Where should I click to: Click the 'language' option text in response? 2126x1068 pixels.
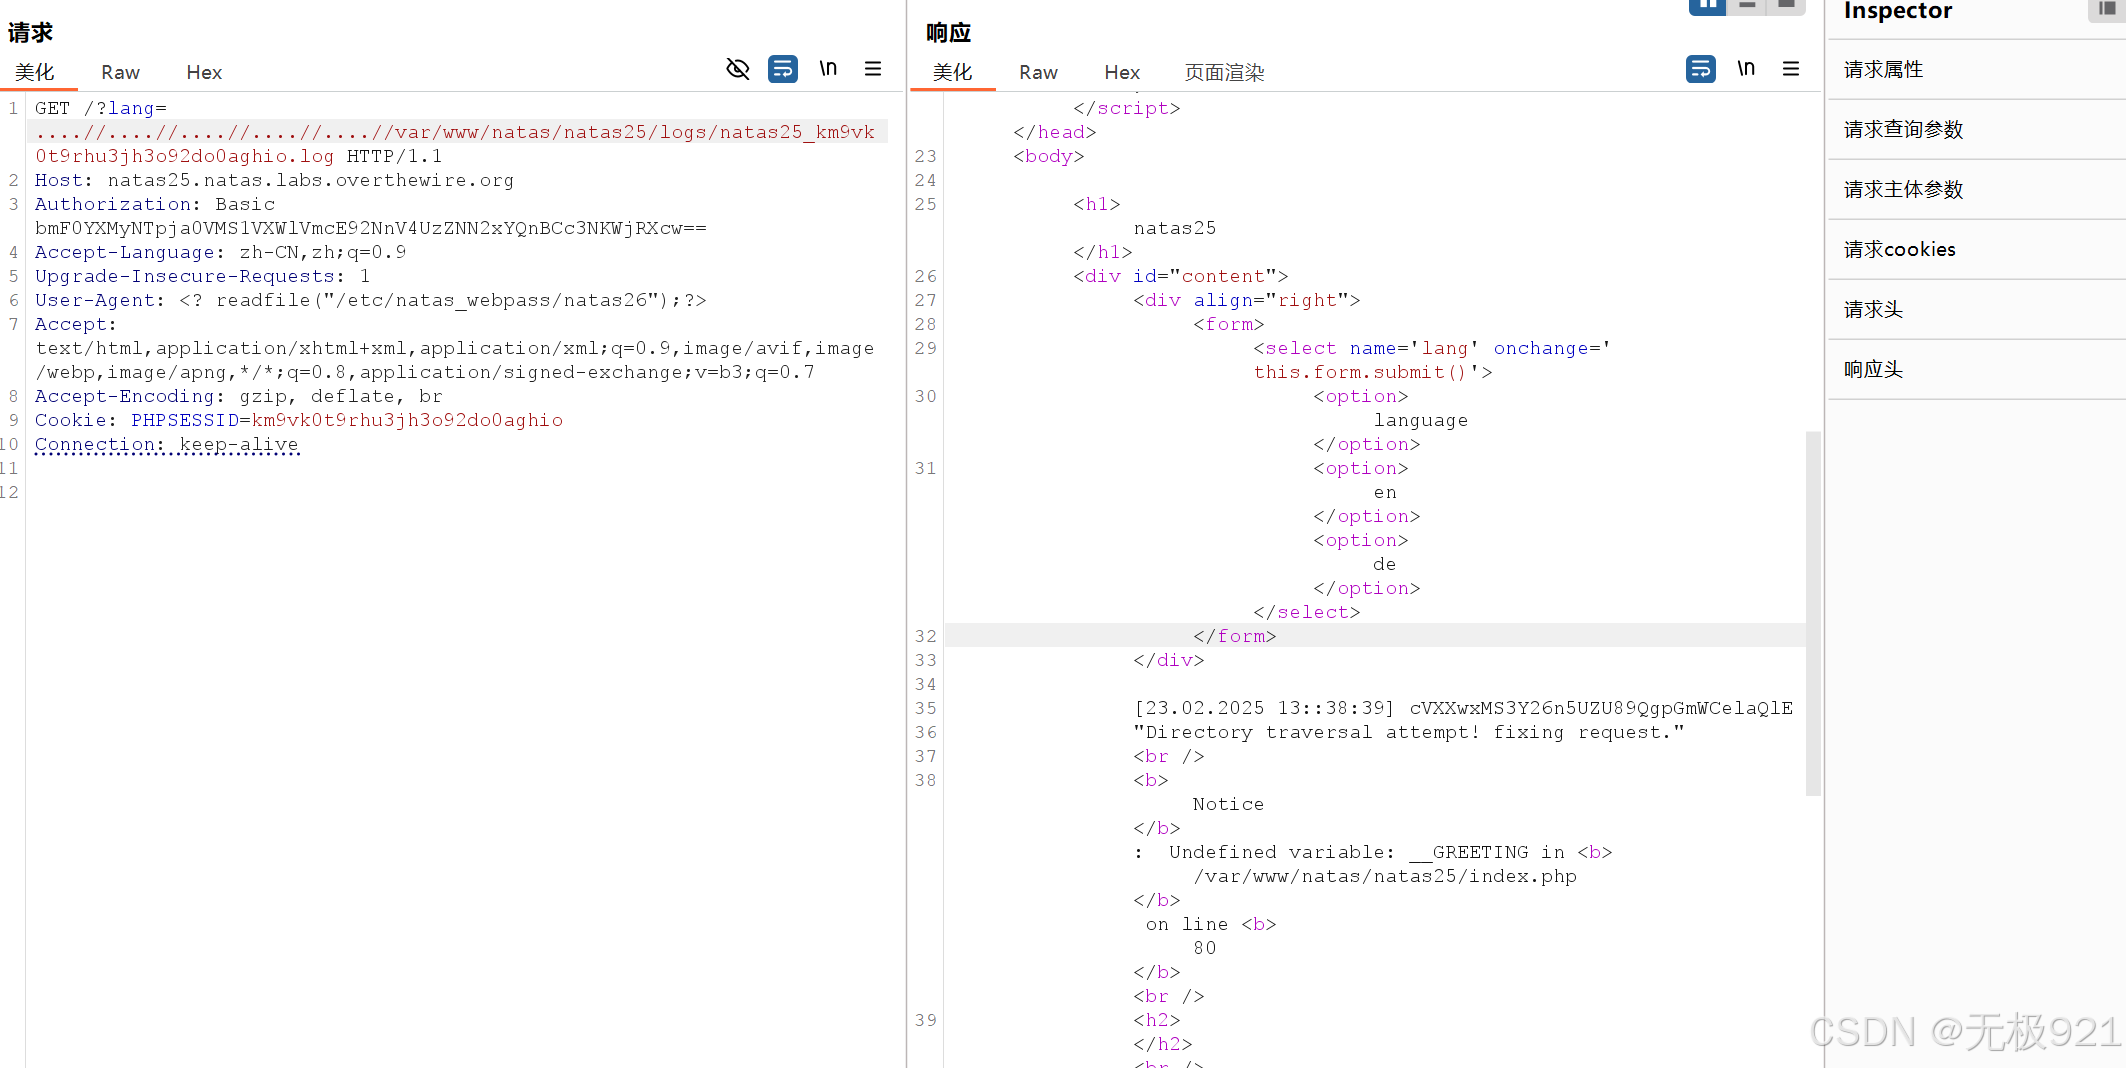[x=1421, y=420]
